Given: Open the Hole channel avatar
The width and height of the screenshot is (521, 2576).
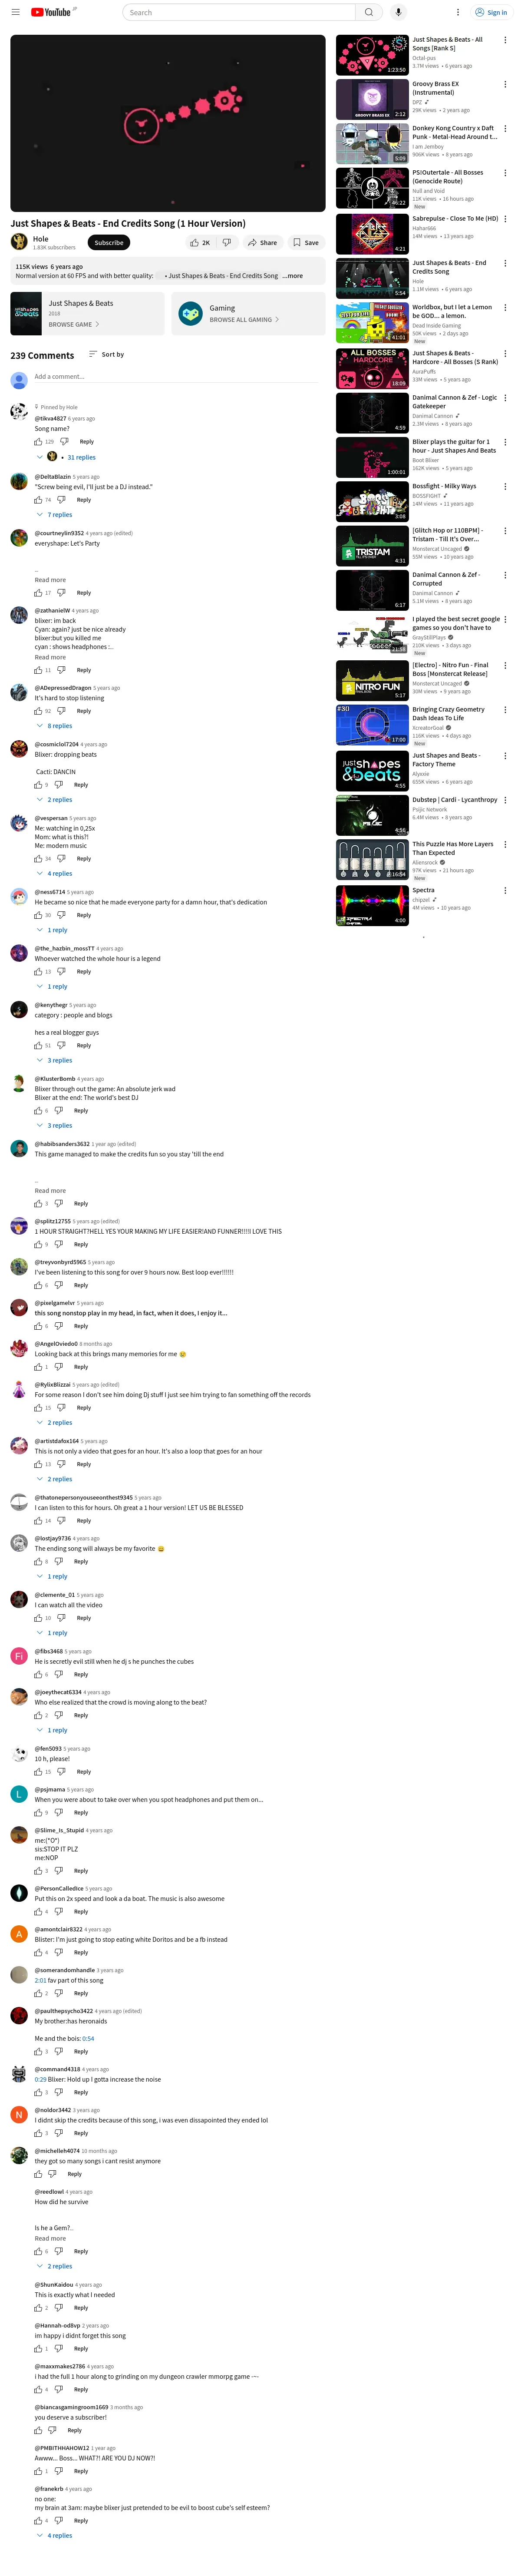Looking at the screenshot, I should click(19, 242).
